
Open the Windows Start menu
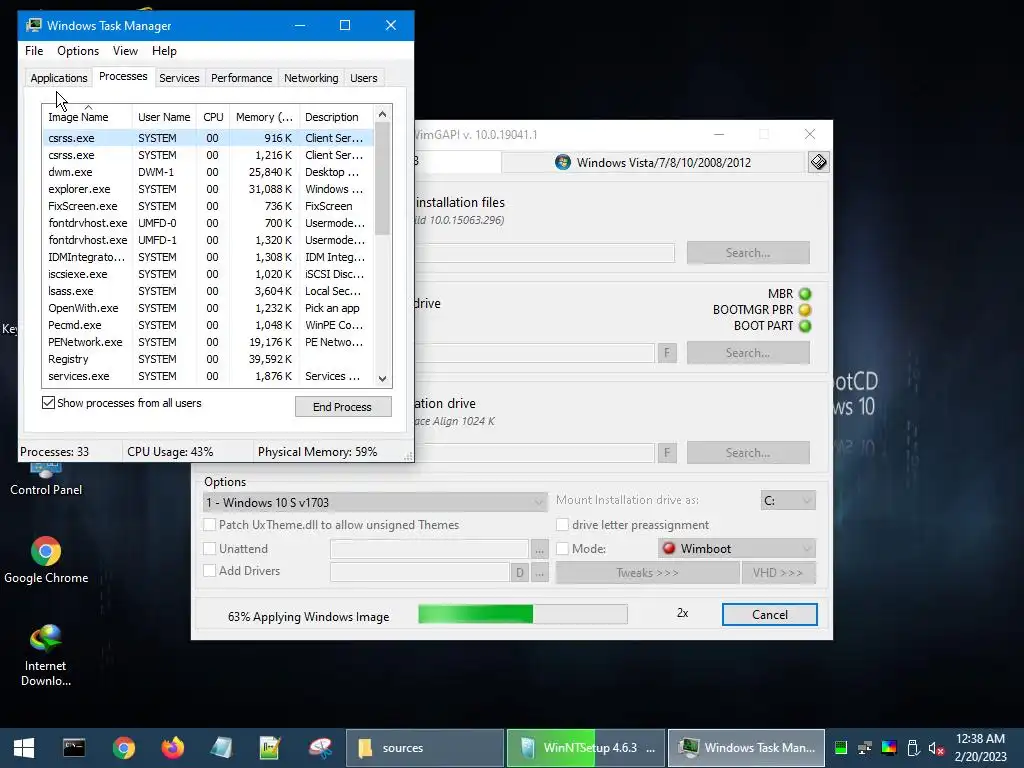24,748
